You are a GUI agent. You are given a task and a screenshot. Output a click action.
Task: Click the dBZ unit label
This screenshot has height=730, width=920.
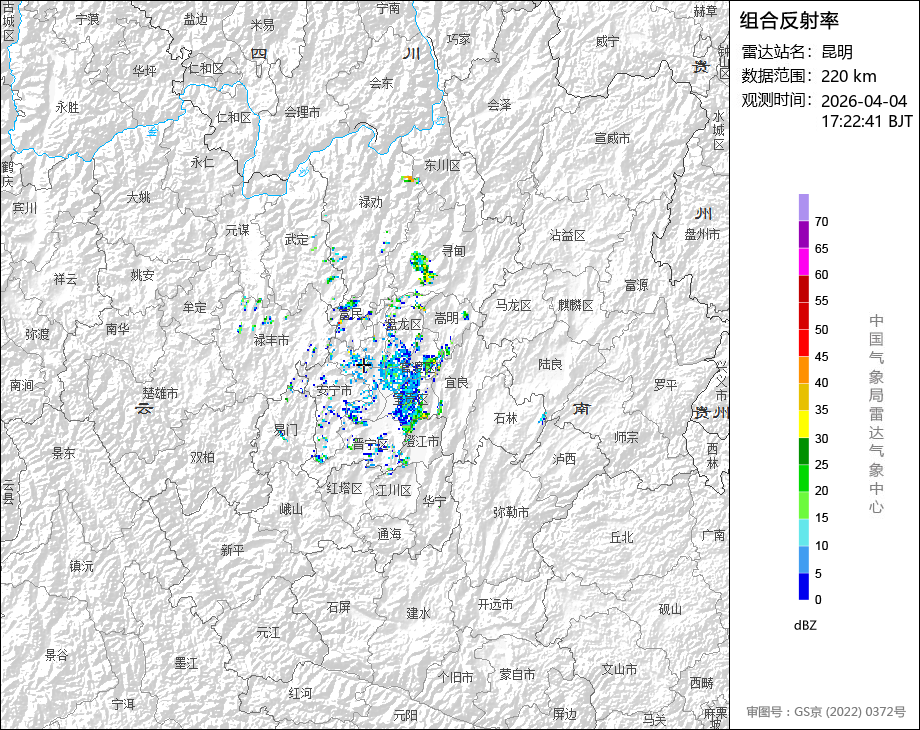[x=805, y=626]
